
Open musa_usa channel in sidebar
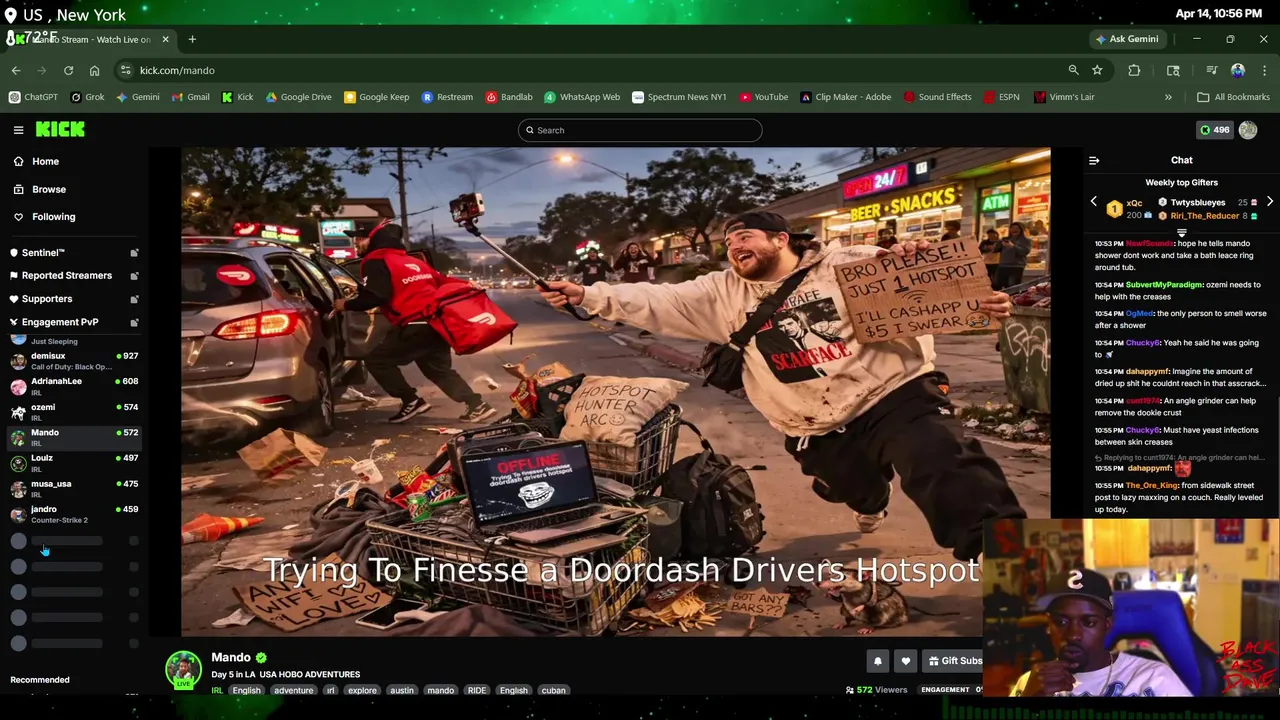point(74,488)
